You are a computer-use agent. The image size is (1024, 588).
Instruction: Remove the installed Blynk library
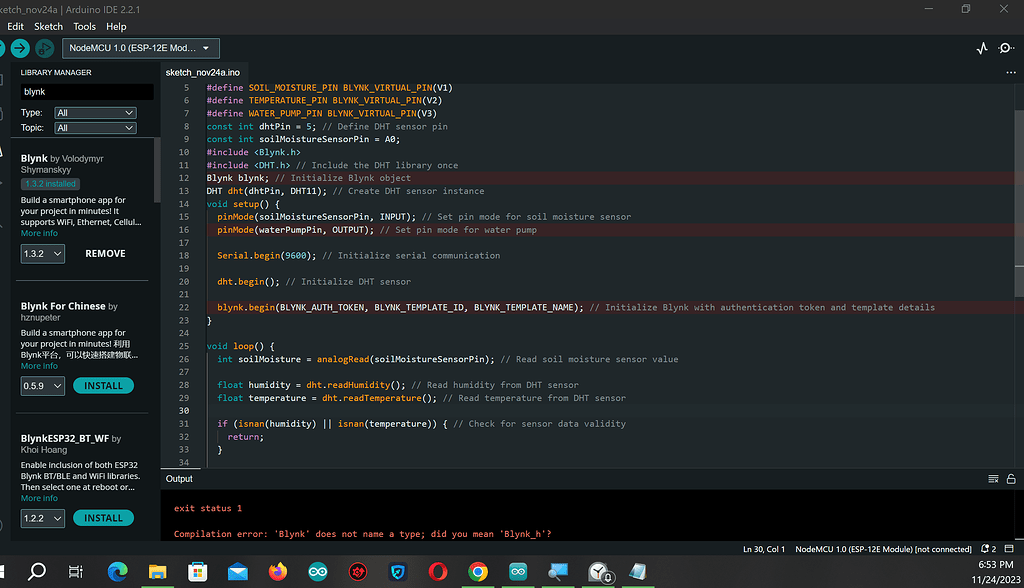(x=105, y=254)
